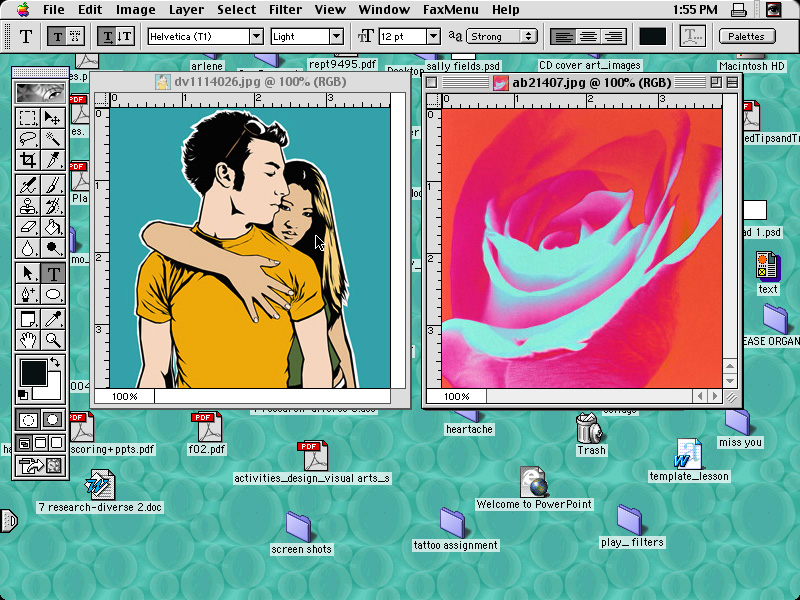Select the Crop tool
Image resolution: width=800 pixels, height=600 pixels.
[28, 160]
